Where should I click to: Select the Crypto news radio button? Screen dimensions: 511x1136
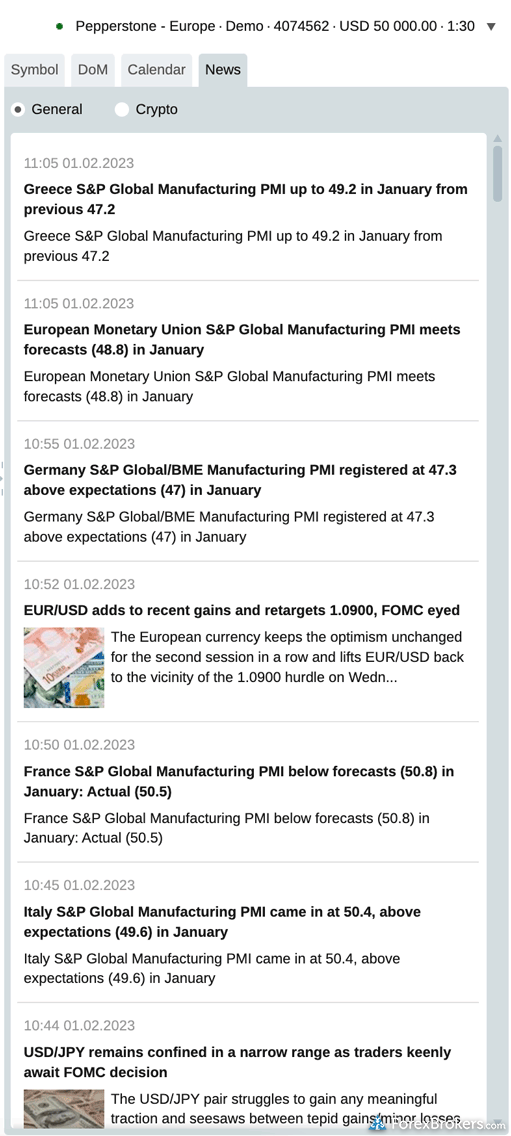point(122,109)
